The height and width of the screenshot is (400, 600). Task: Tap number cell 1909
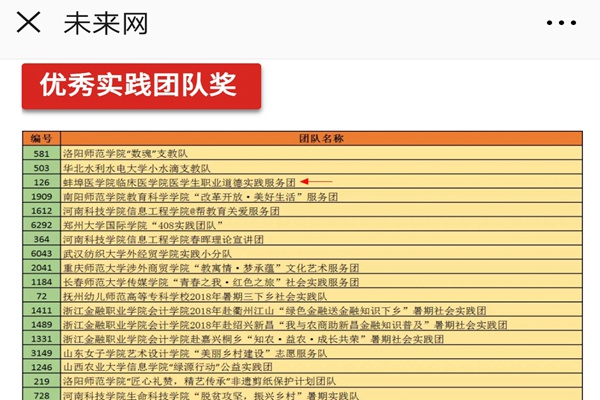41,197
